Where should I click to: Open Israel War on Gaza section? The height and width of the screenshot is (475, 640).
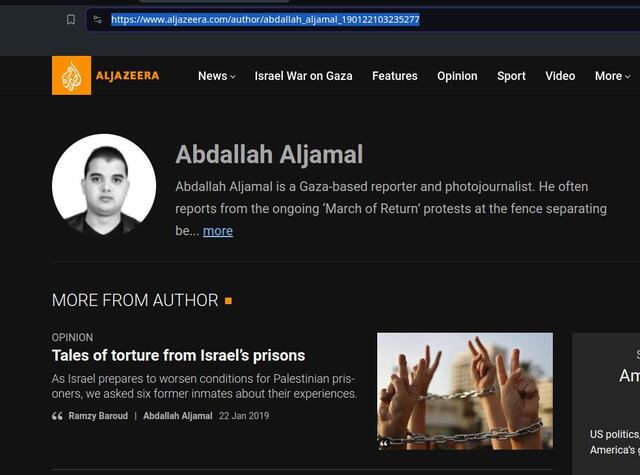click(x=303, y=76)
